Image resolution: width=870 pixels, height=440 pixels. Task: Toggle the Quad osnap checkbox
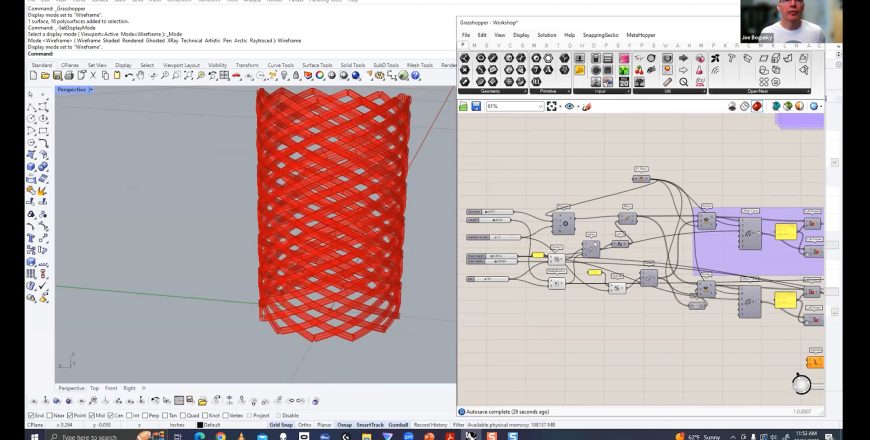pos(184,415)
